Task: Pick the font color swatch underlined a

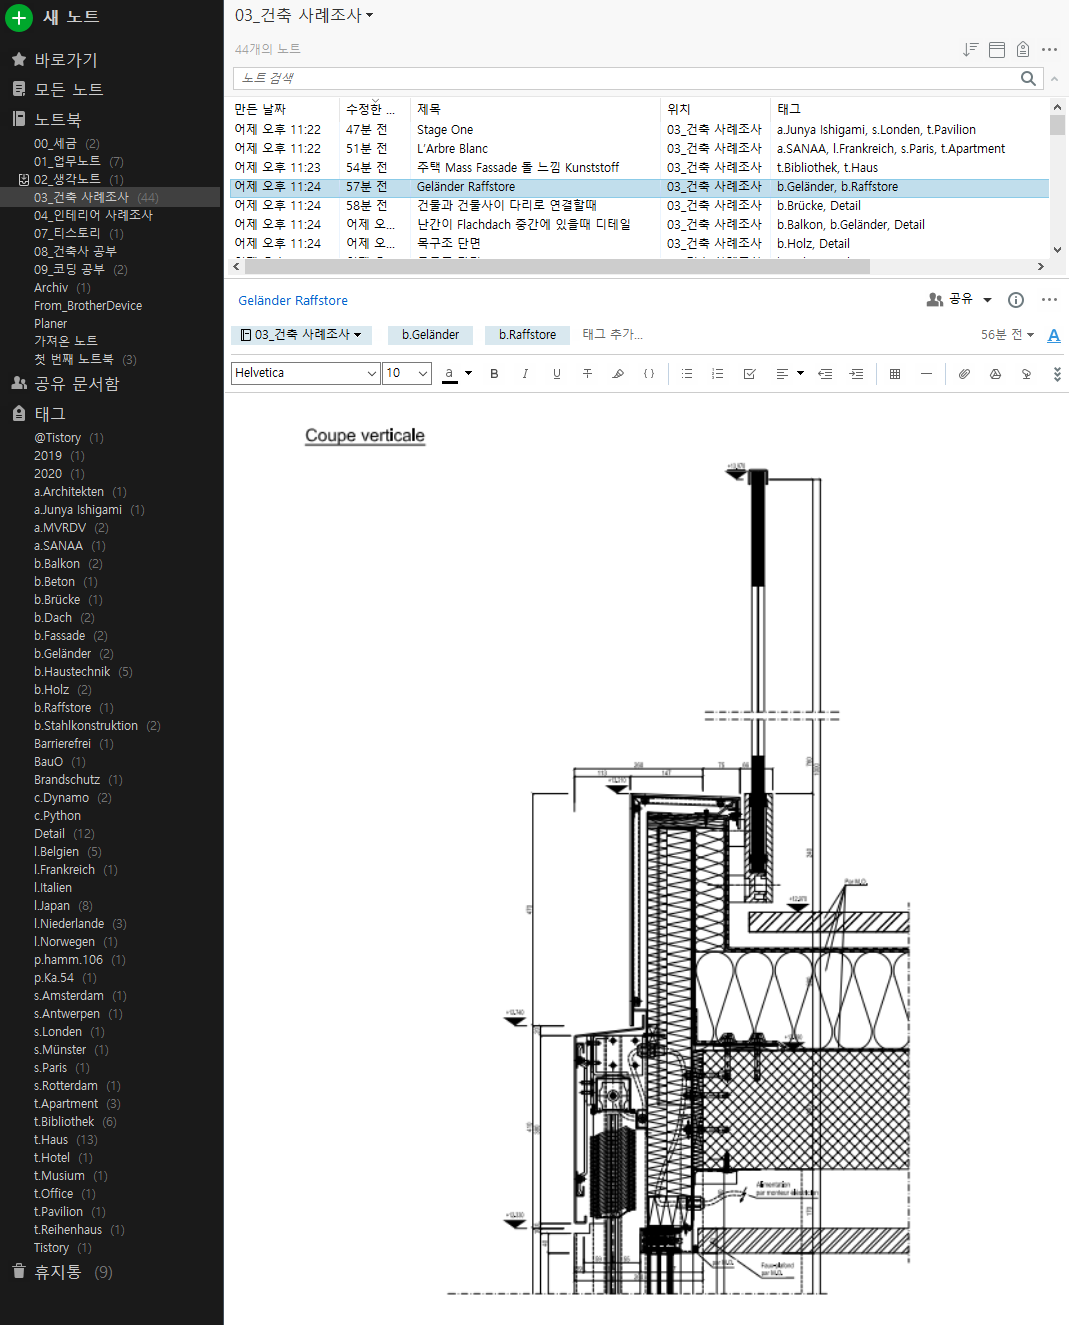Action: [x=450, y=374]
